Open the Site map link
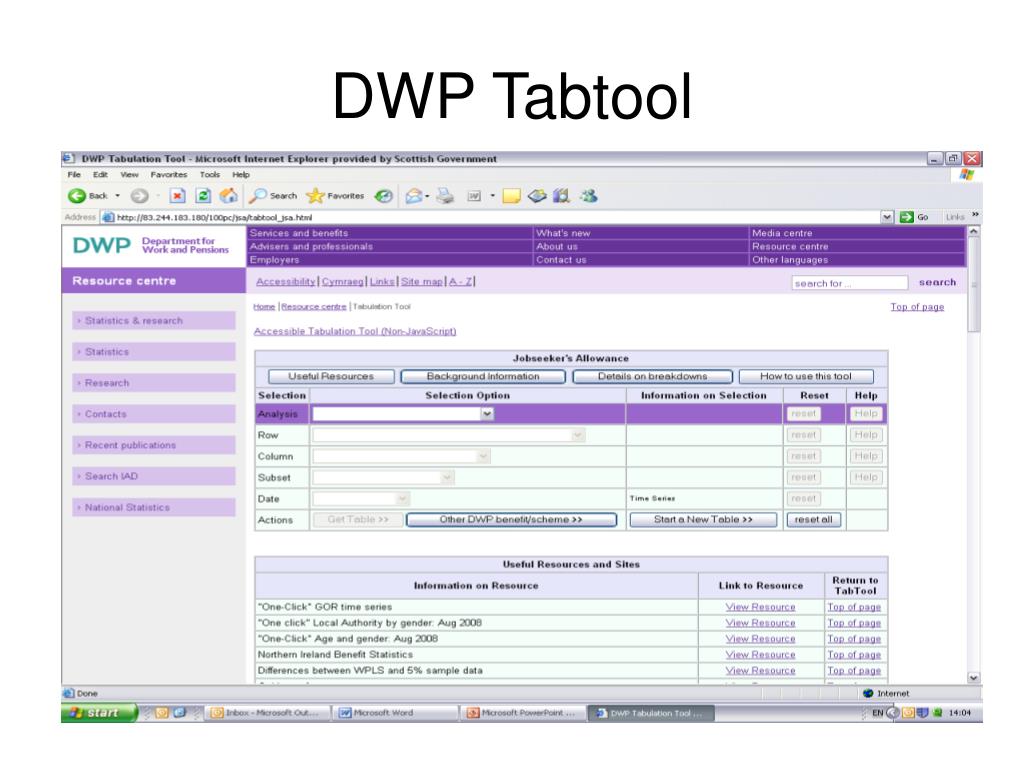Viewport: 1024px width, 768px height. click(x=421, y=281)
